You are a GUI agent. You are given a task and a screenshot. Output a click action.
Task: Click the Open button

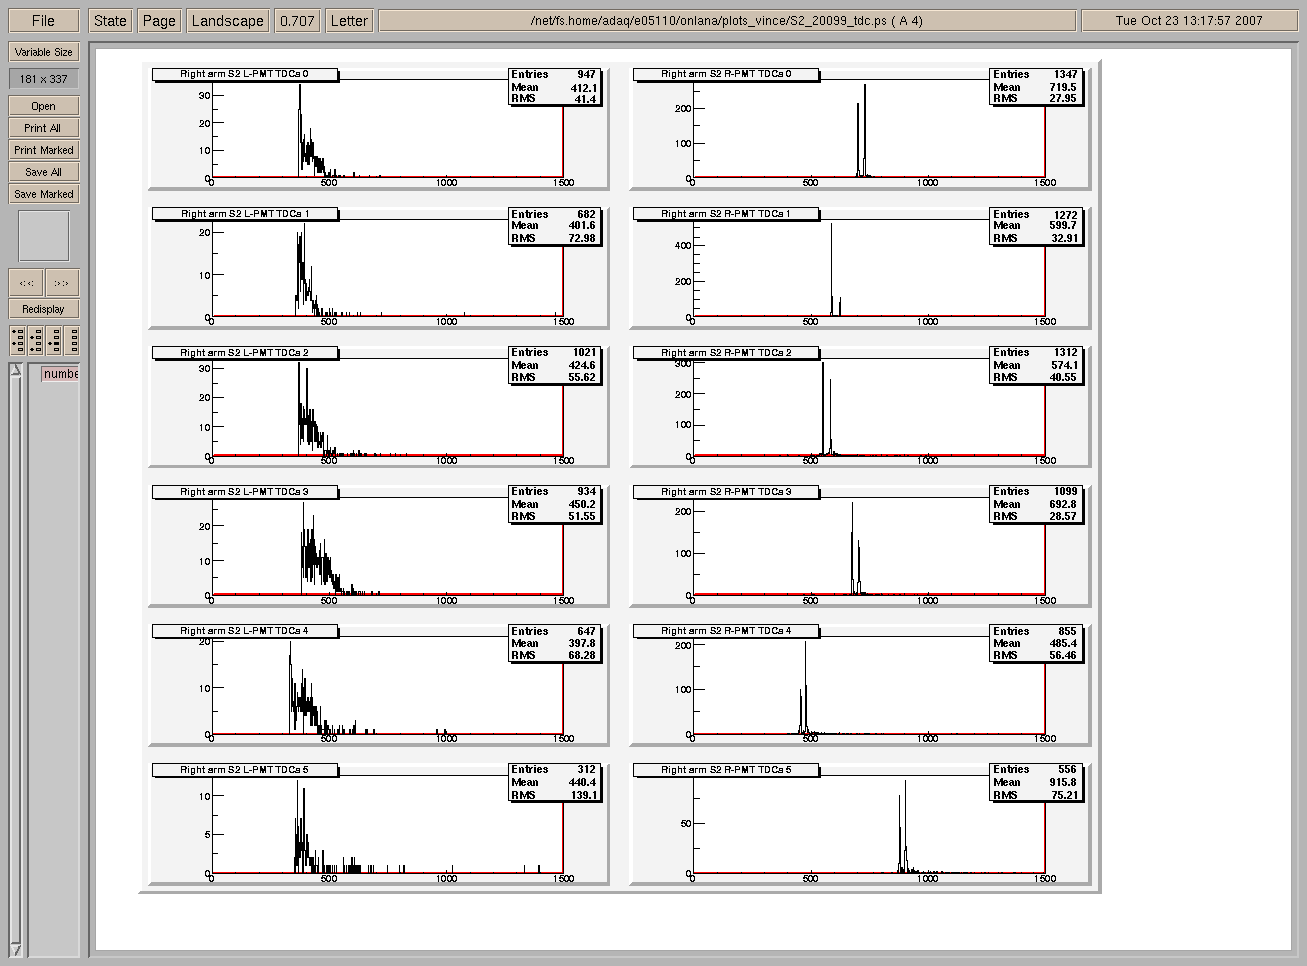coord(44,106)
